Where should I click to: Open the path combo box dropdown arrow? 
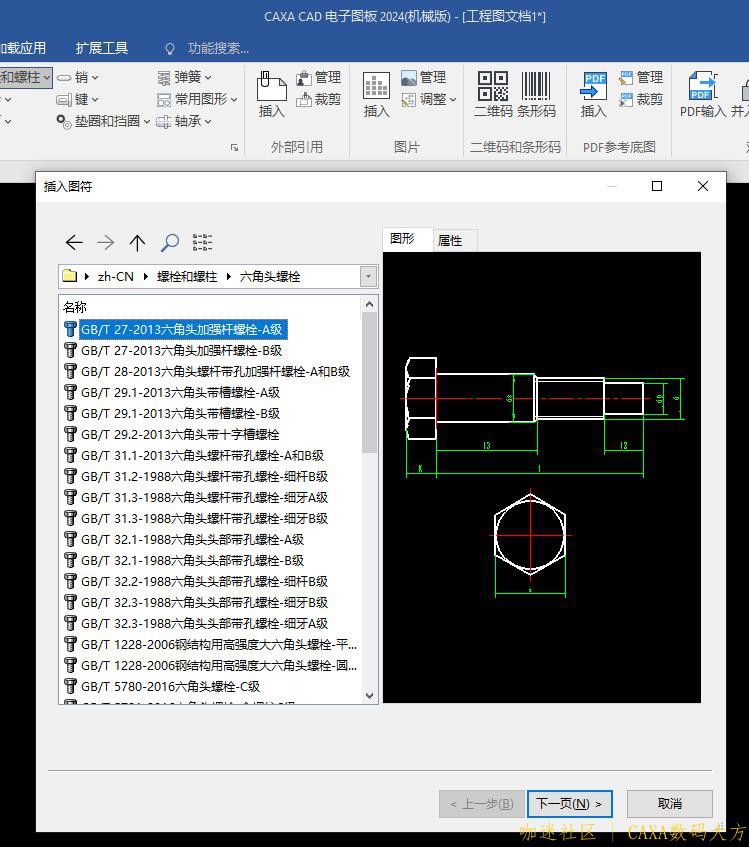tap(368, 277)
